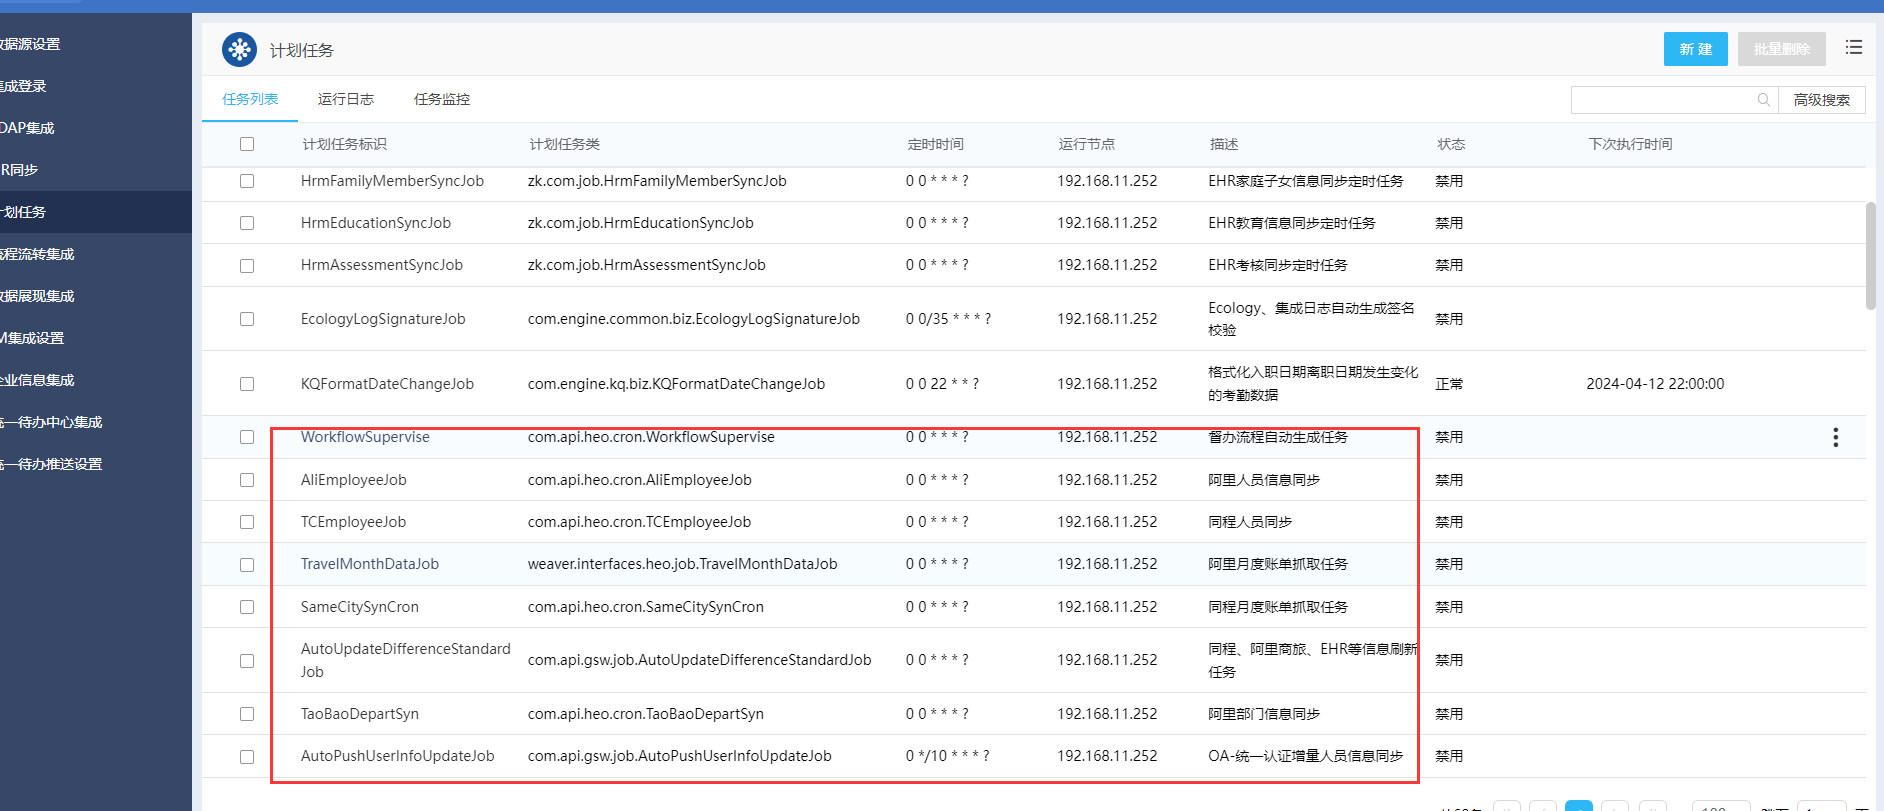
Task: Click the description 同程人员同步
Action: point(1250,522)
